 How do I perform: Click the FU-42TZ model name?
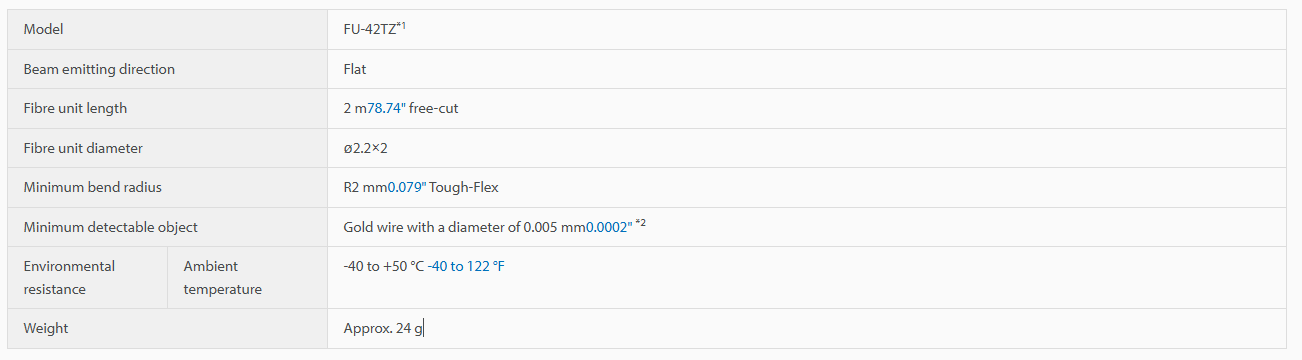point(369,29)
